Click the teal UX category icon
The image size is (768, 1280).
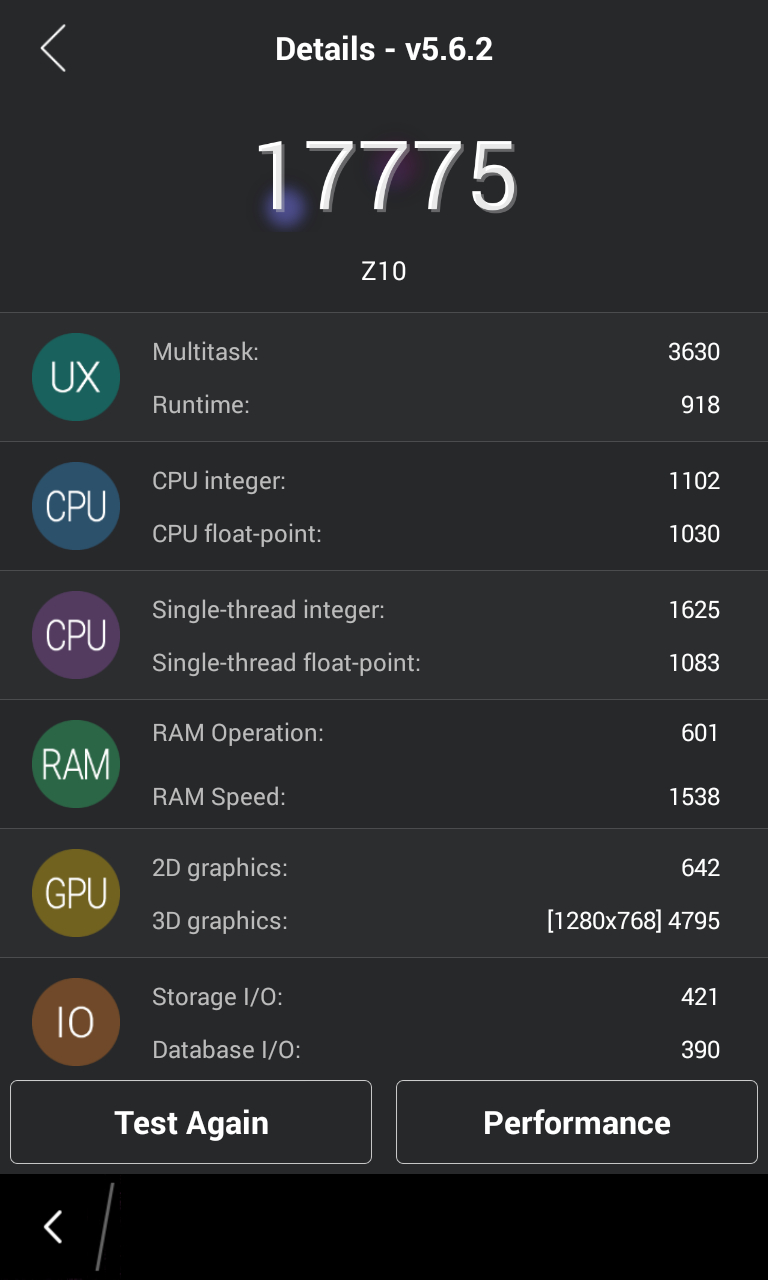(x=76, y=377)
